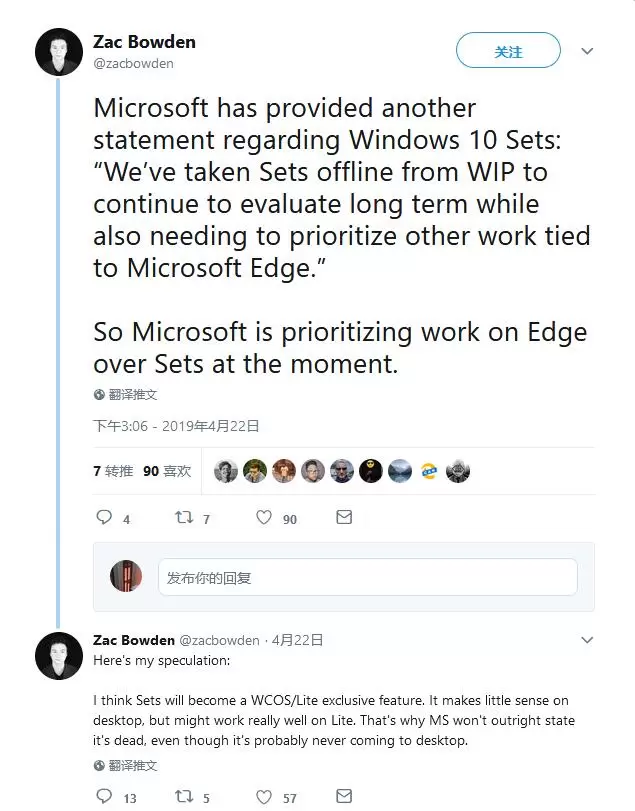Click the envelope message icon under main tweet

point(344,518)
